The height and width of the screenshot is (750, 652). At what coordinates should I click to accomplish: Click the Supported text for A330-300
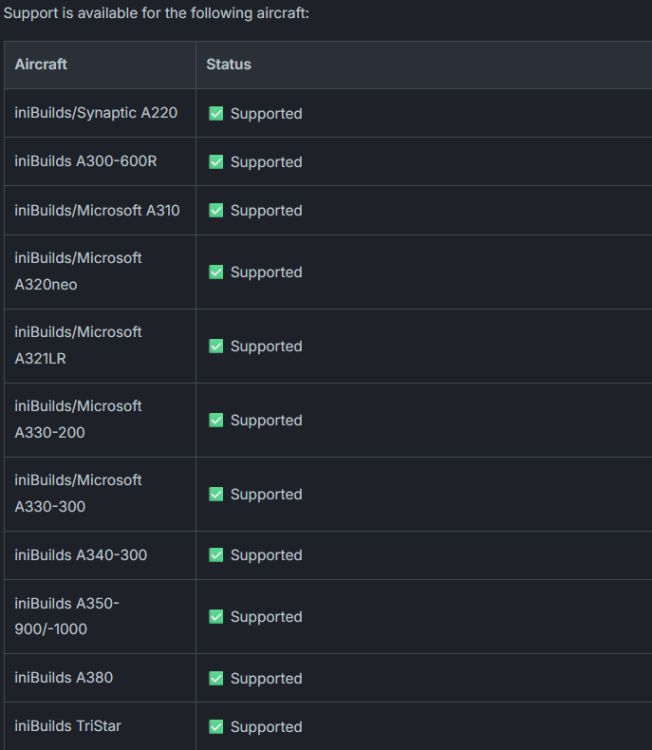(x=266, y=495)
